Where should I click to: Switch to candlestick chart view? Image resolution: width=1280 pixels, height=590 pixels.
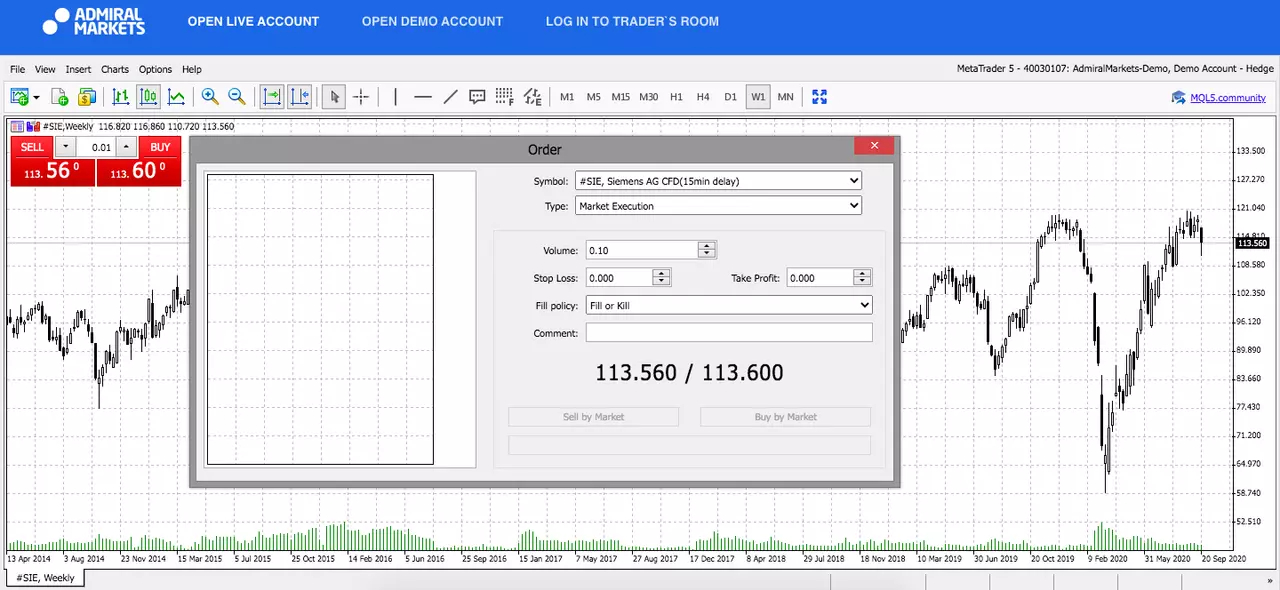pyautogui.click(x=148, y=97)
